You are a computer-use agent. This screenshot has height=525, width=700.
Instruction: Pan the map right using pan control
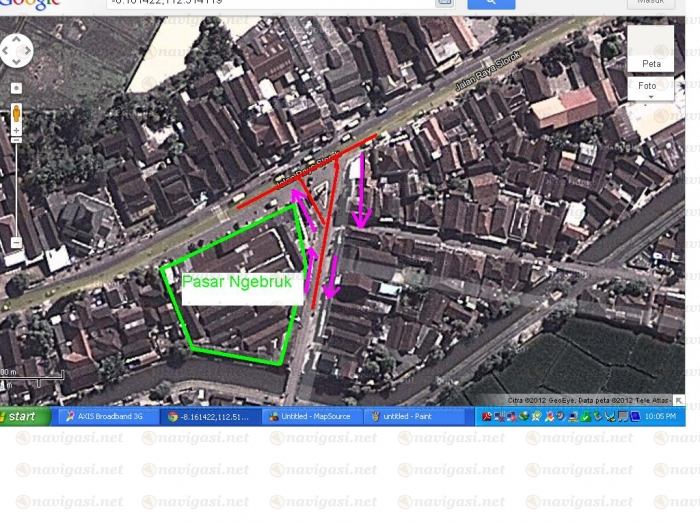(x=28, y=50)
